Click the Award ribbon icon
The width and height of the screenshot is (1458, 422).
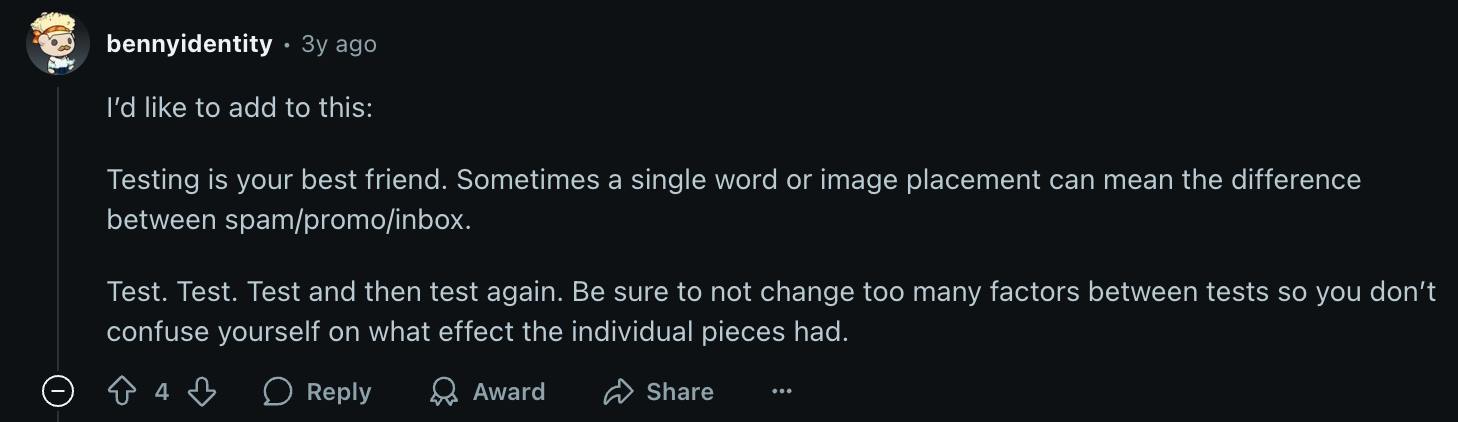(443, 392)
